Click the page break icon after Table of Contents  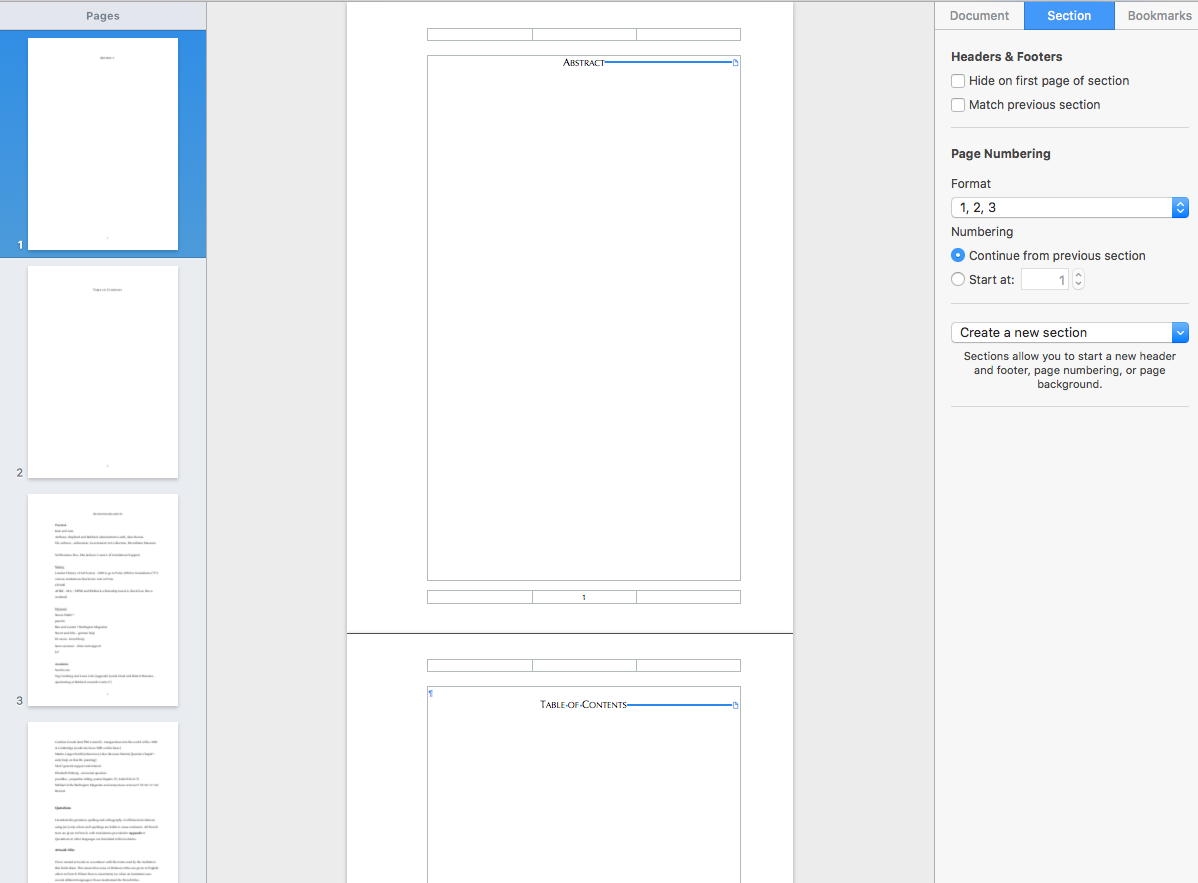(736, 705)
